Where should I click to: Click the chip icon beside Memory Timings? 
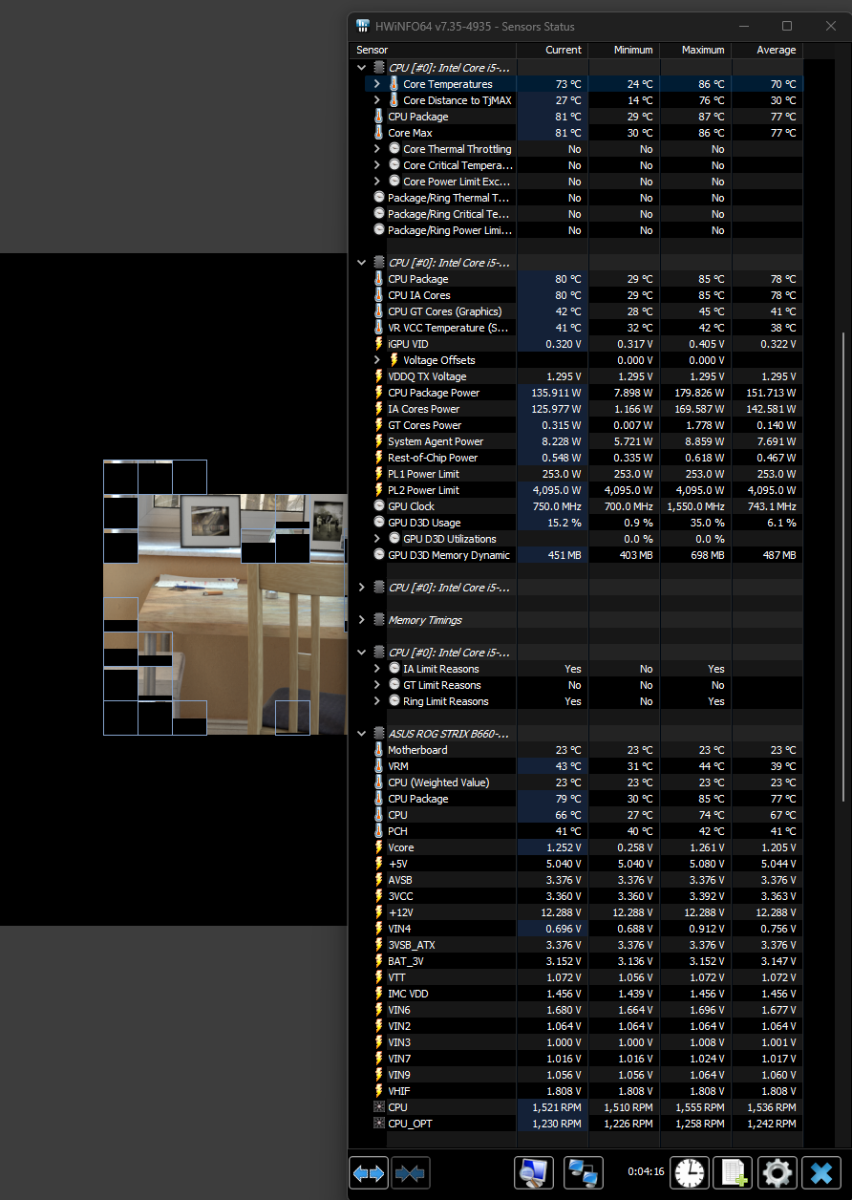click(x=379, y=620)
